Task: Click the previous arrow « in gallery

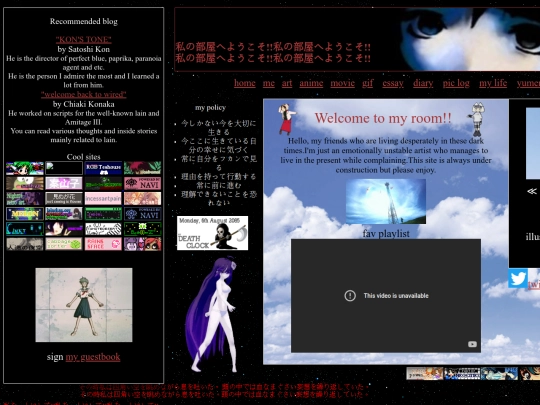Action: (532, 191)
